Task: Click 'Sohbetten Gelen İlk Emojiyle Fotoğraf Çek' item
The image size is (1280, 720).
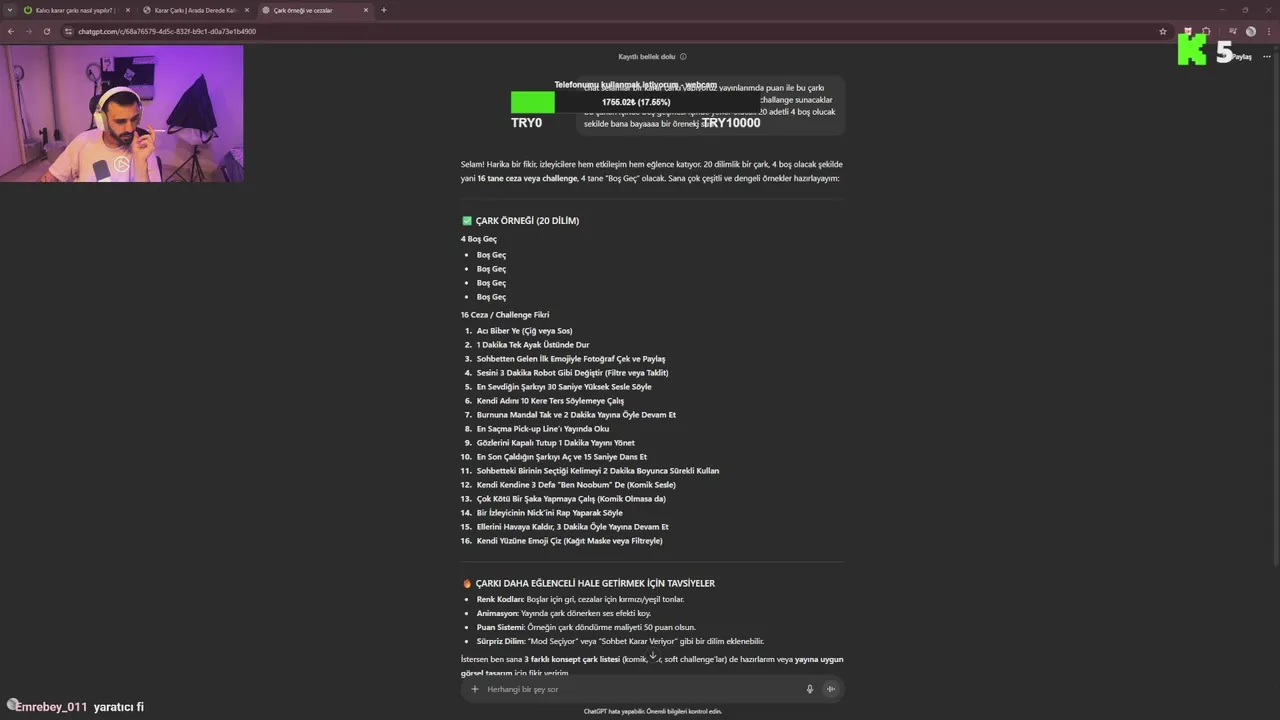Action: (x=571, y=359)
